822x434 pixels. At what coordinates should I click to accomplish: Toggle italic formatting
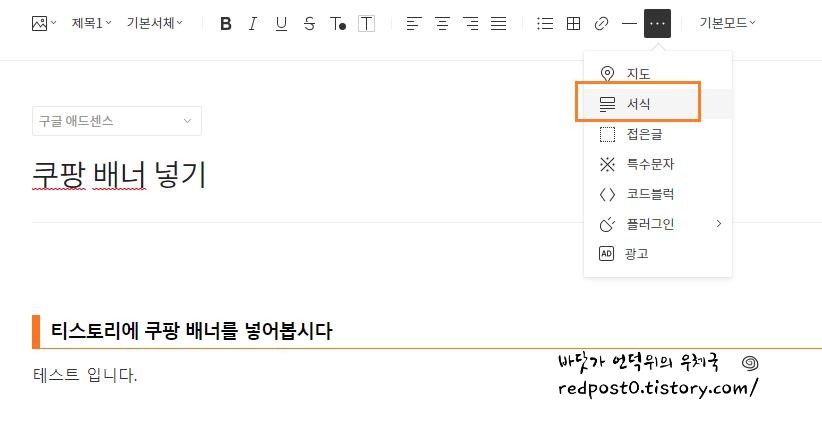click(x=253, y=24)
